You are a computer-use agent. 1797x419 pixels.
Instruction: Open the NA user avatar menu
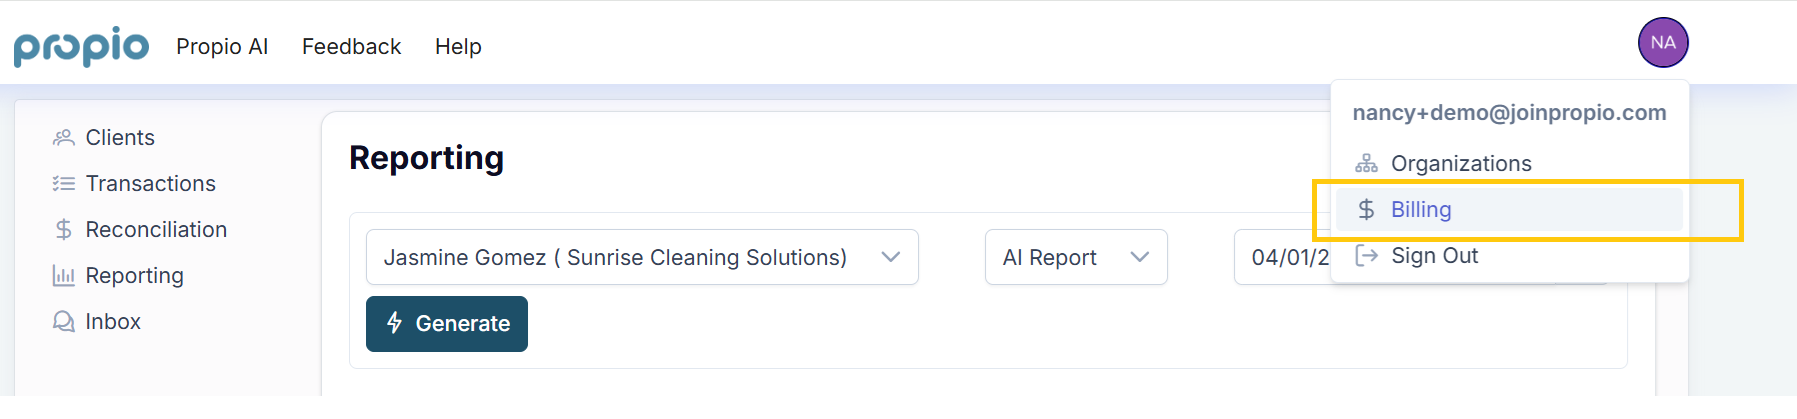point(1663,43)
